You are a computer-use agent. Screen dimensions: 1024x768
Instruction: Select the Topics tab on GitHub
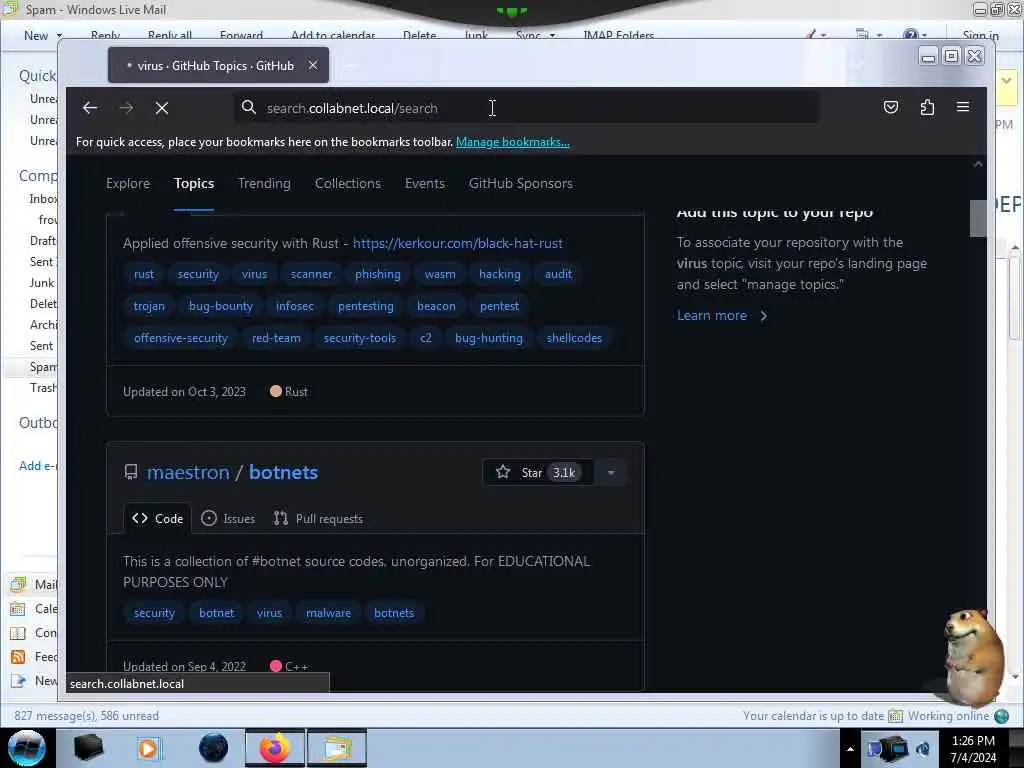coord(194,184)
